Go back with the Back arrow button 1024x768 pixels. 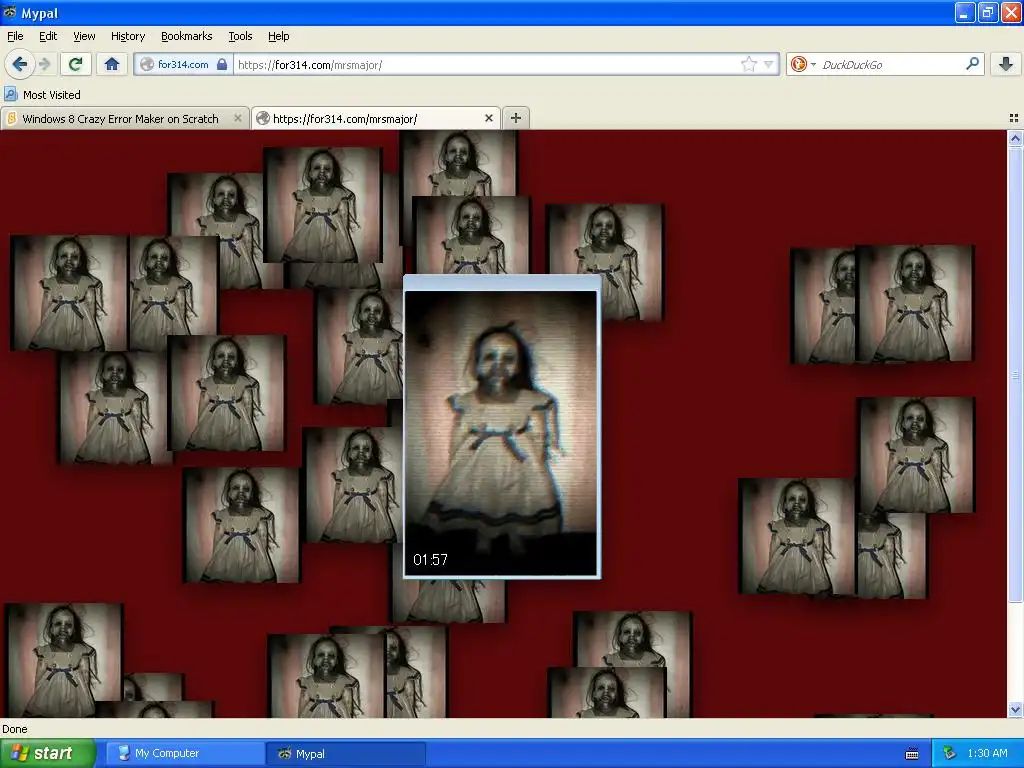(x=20, y=64)
